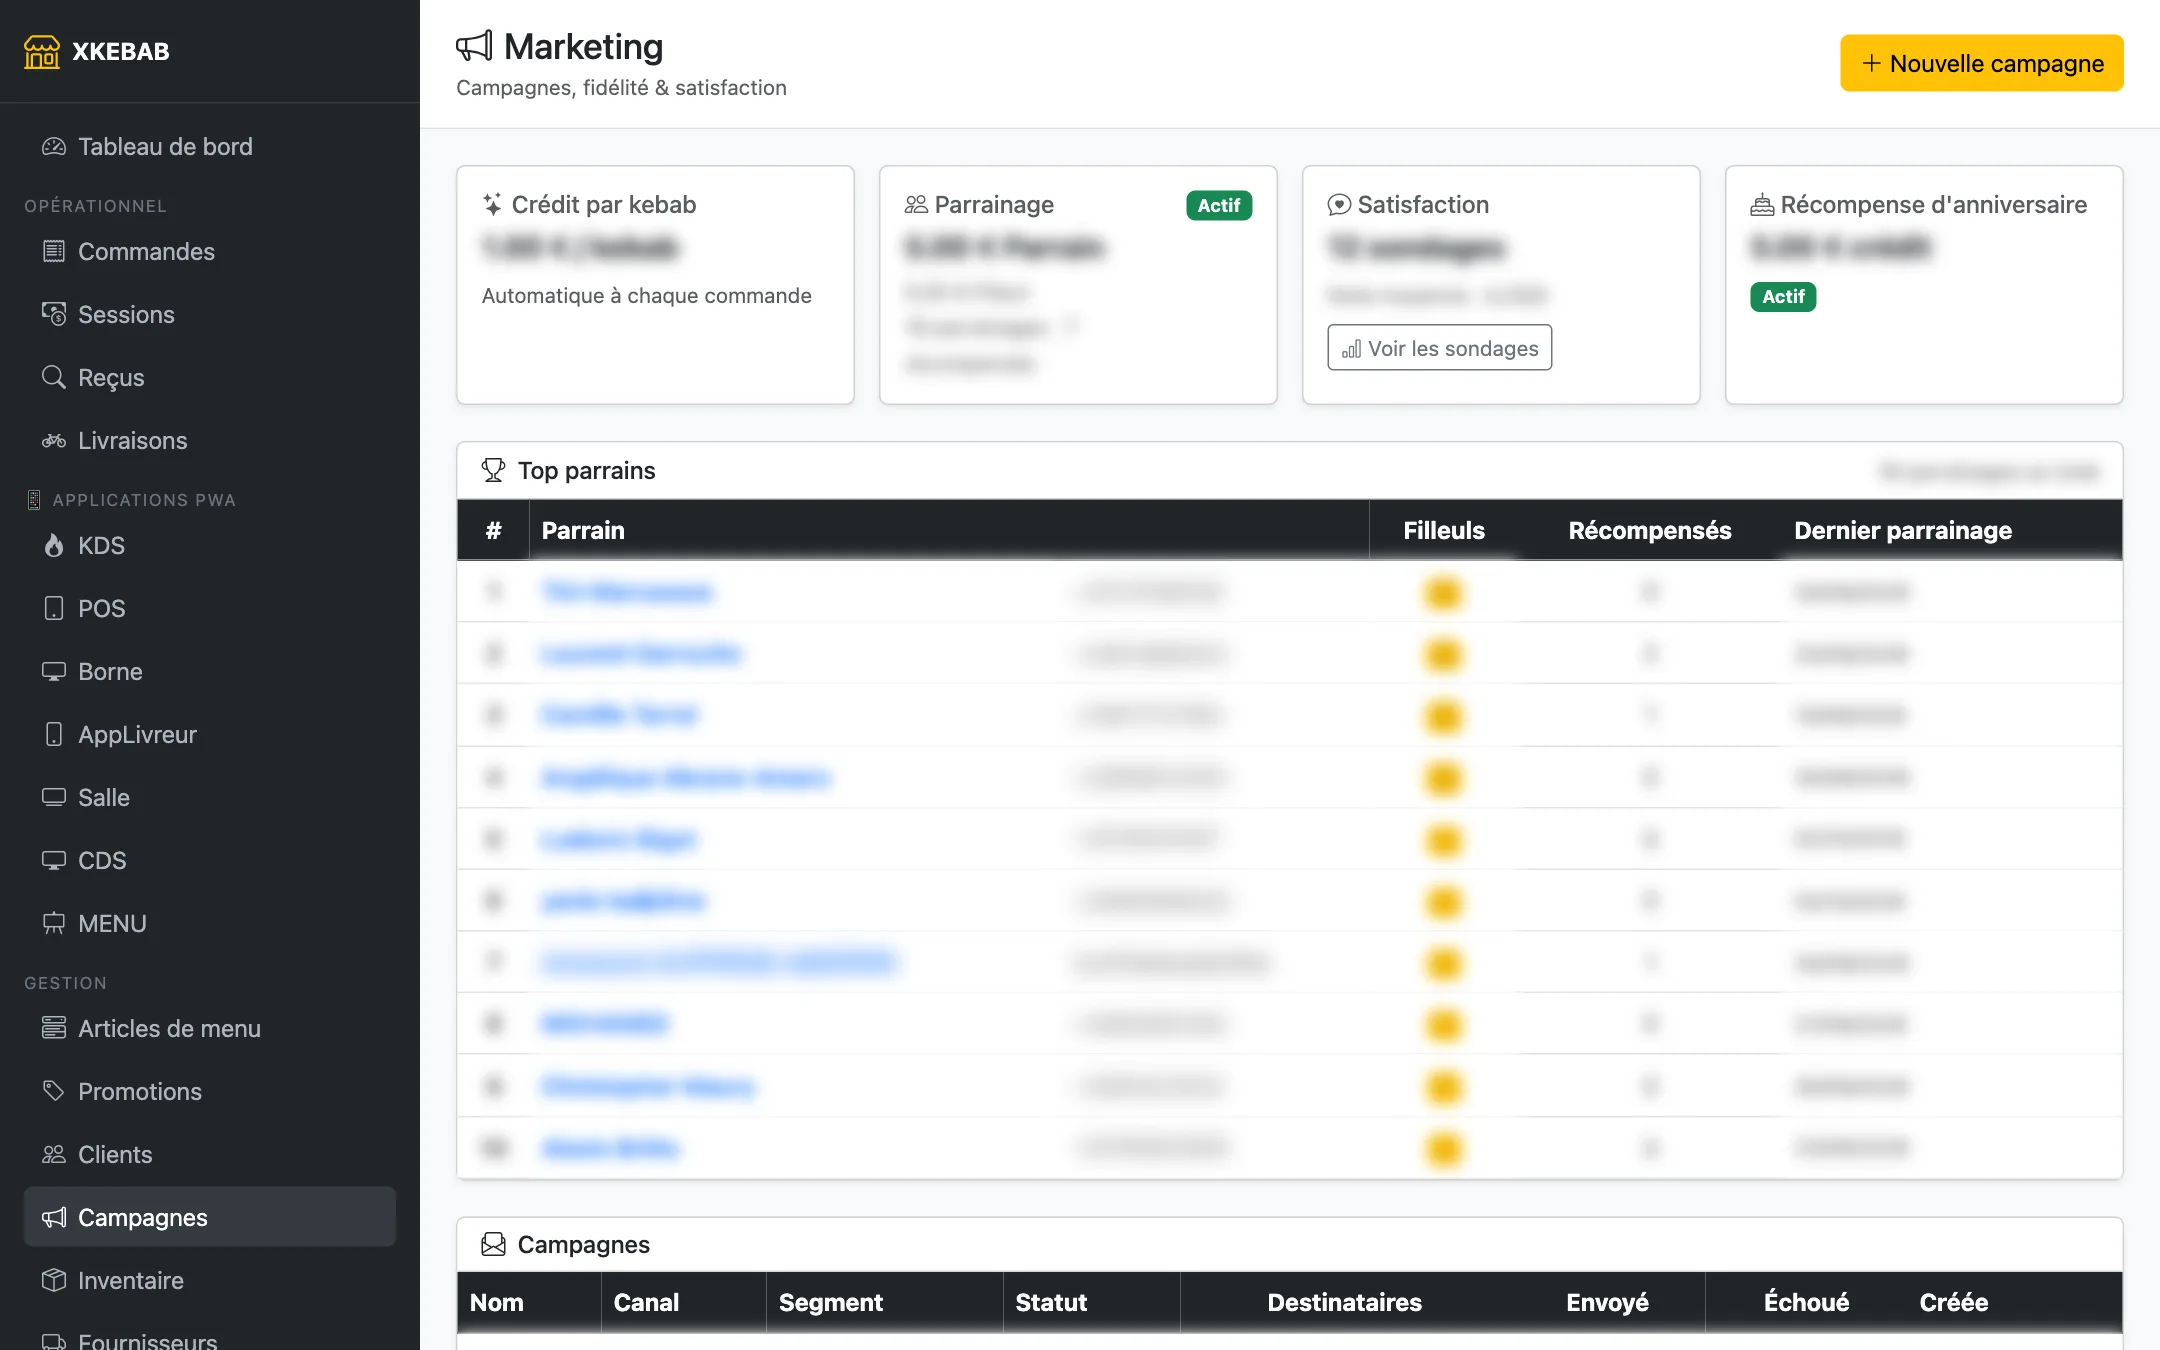Click the Destinataires column header

click(x=1345, y=1303)
